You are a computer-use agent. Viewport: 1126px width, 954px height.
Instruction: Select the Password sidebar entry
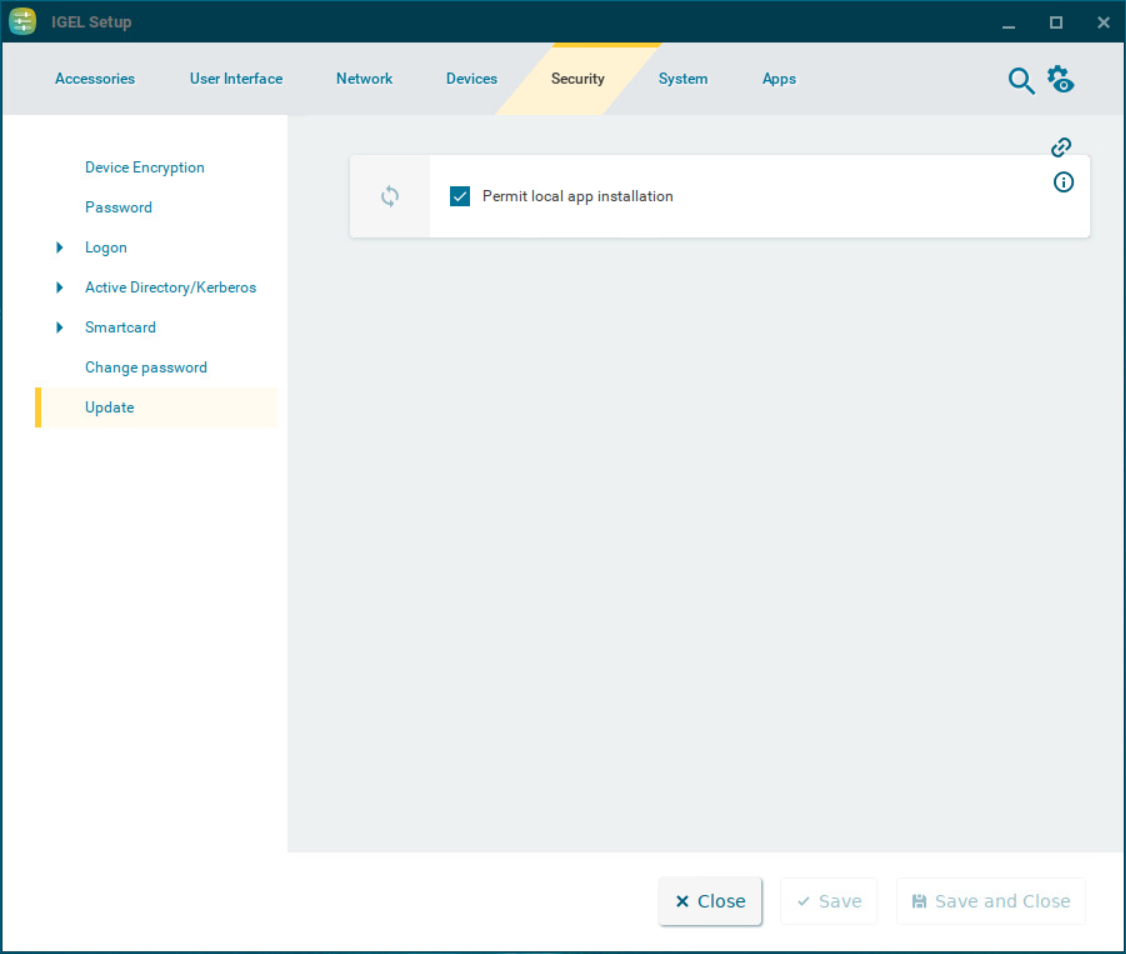tap(119, 208)
